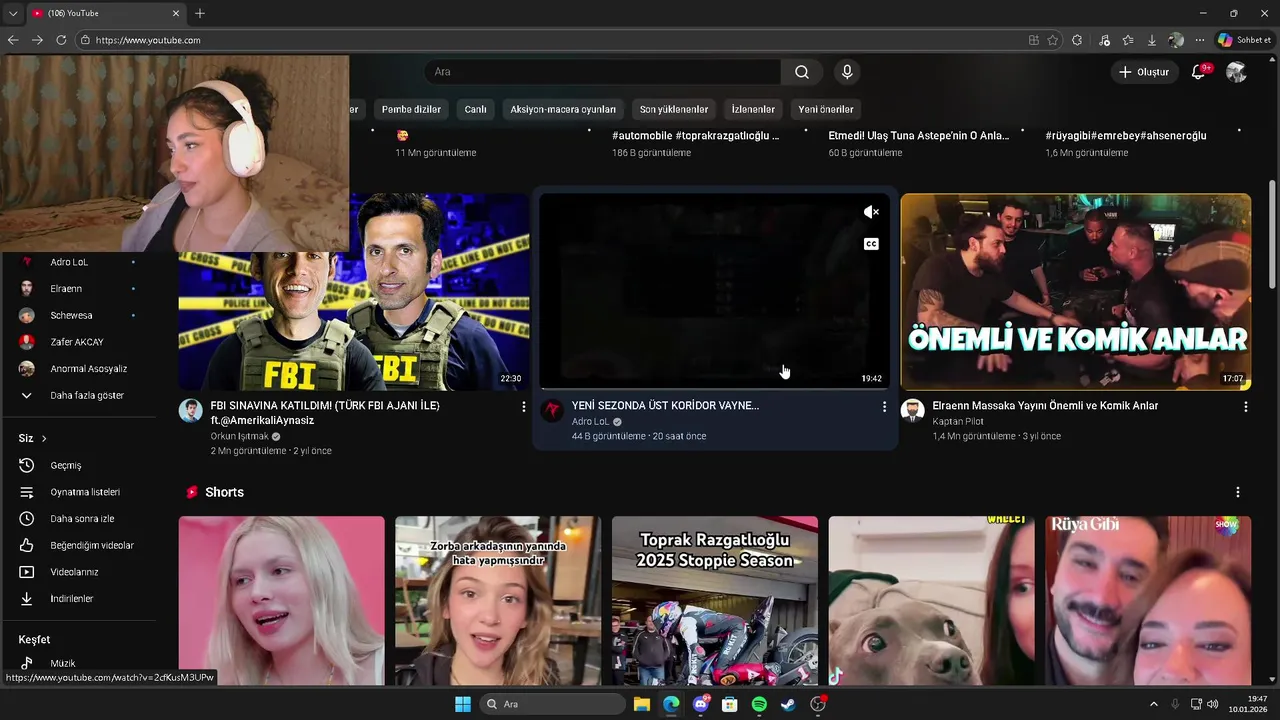Click Windows taskbar search box
The width and height of the screenshot is (1280, 720).
[x=552, y=704]
